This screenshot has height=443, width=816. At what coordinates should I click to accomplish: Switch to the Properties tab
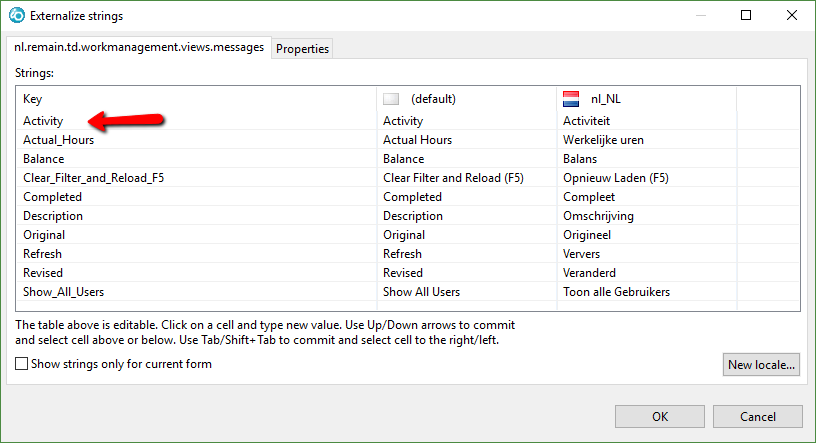302,49
